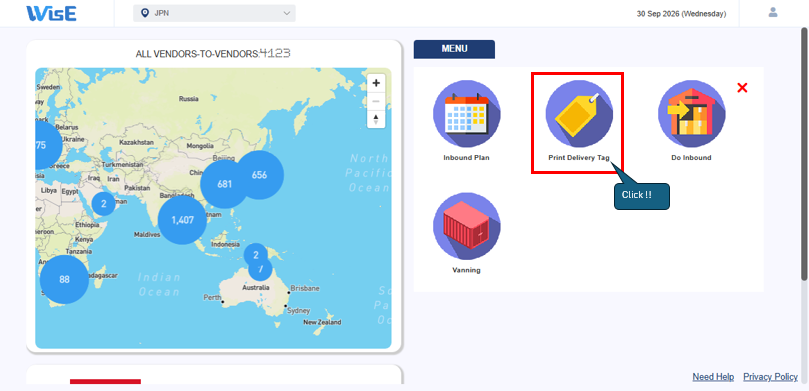Click the 88 map cluster

[64, 280]
